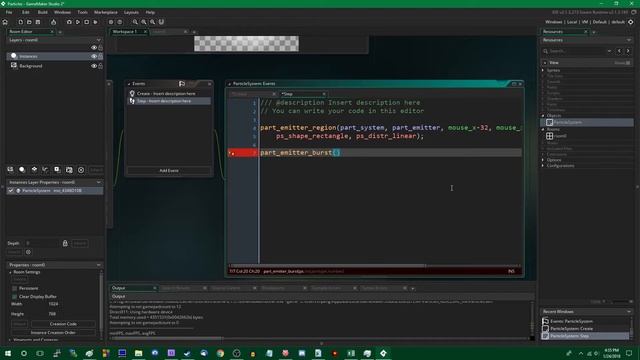This screenshot has height=360, width=640.
Task: Click the Help circle toolbar icon
Action: pyautogui.click(x=120, y=22)
